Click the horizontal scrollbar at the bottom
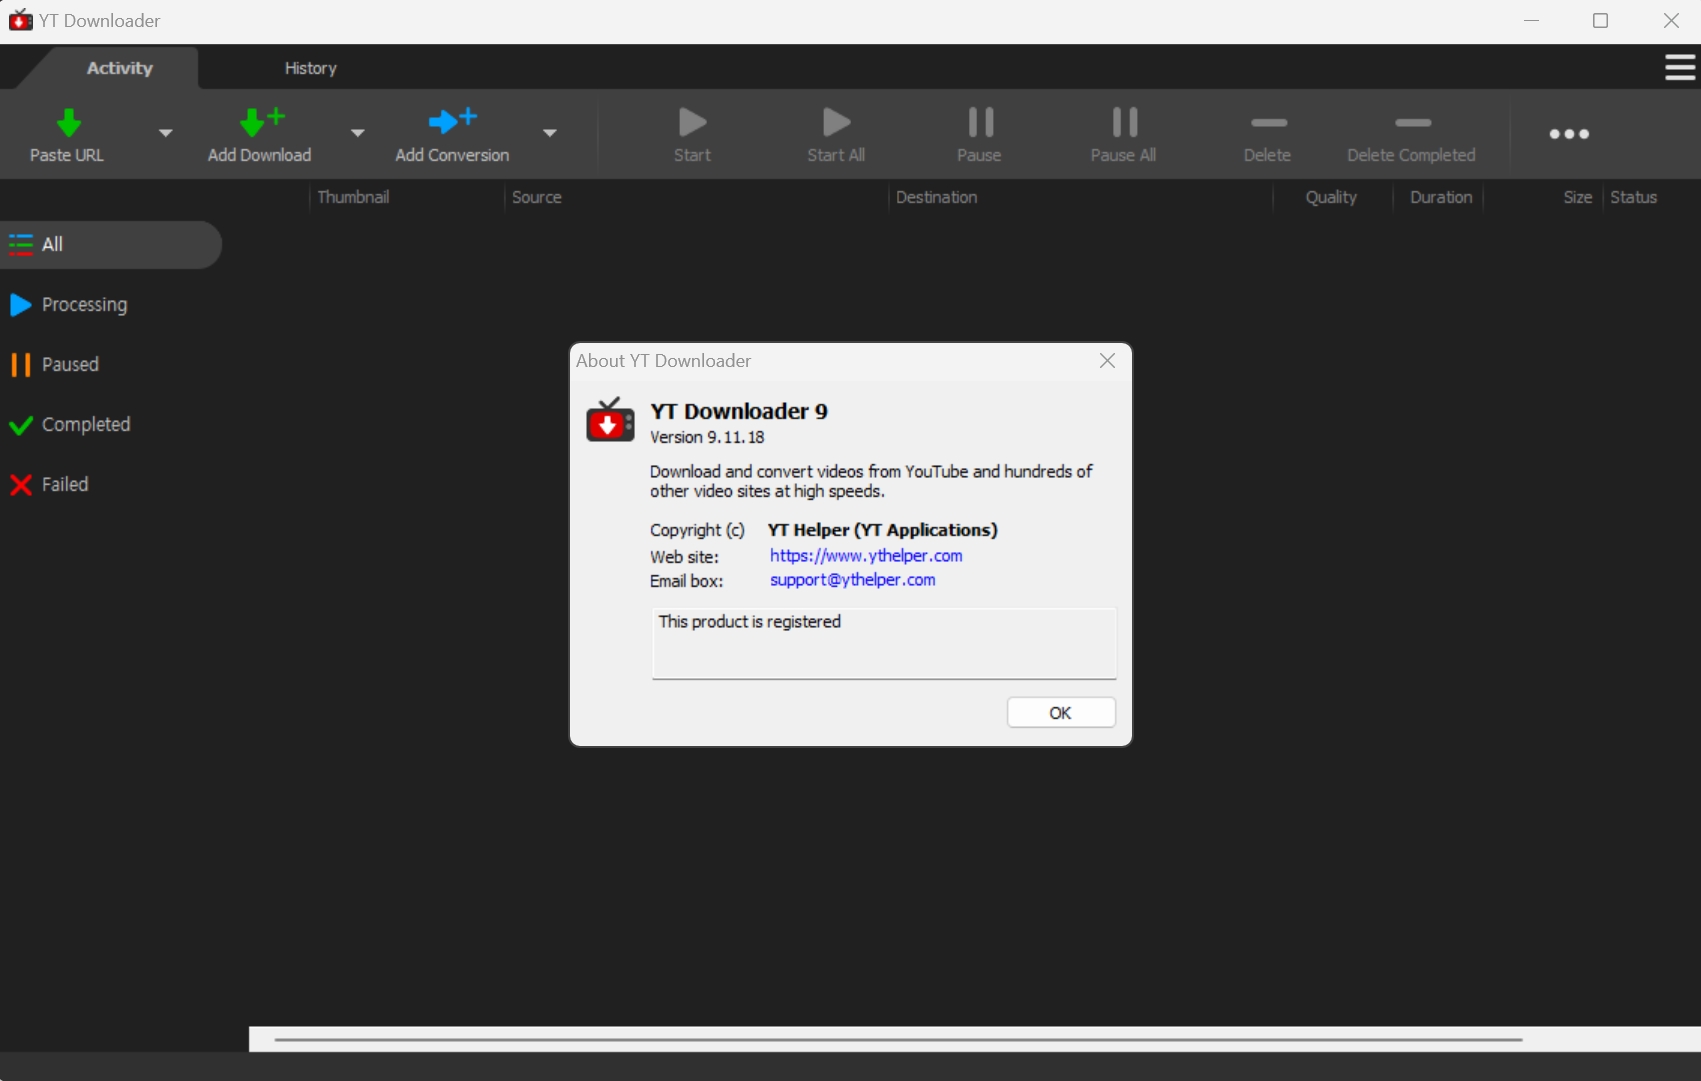The height and width of the screenshot is (1081, 1701). pyautogui.click(x=898, y=1039)
